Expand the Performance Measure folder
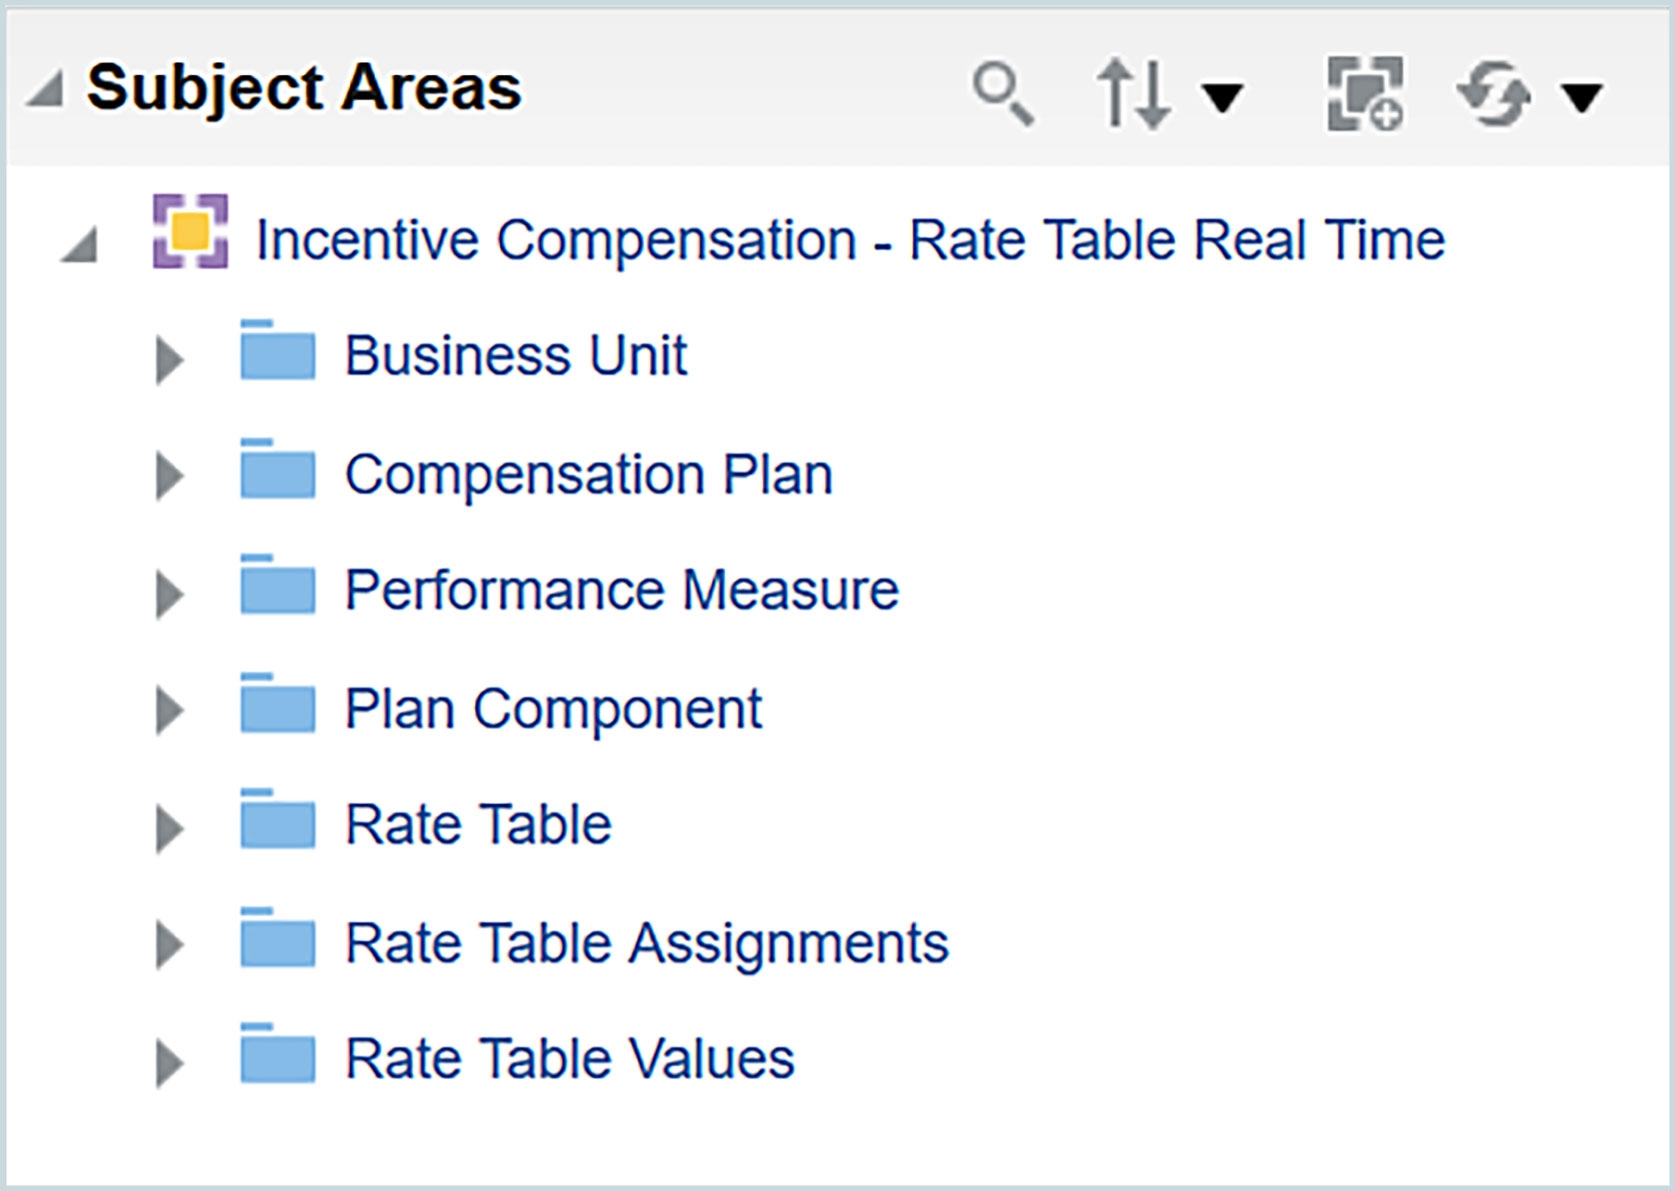Image resolution: width=1675 pixels, height=1191 pixels. pos(169,595)
